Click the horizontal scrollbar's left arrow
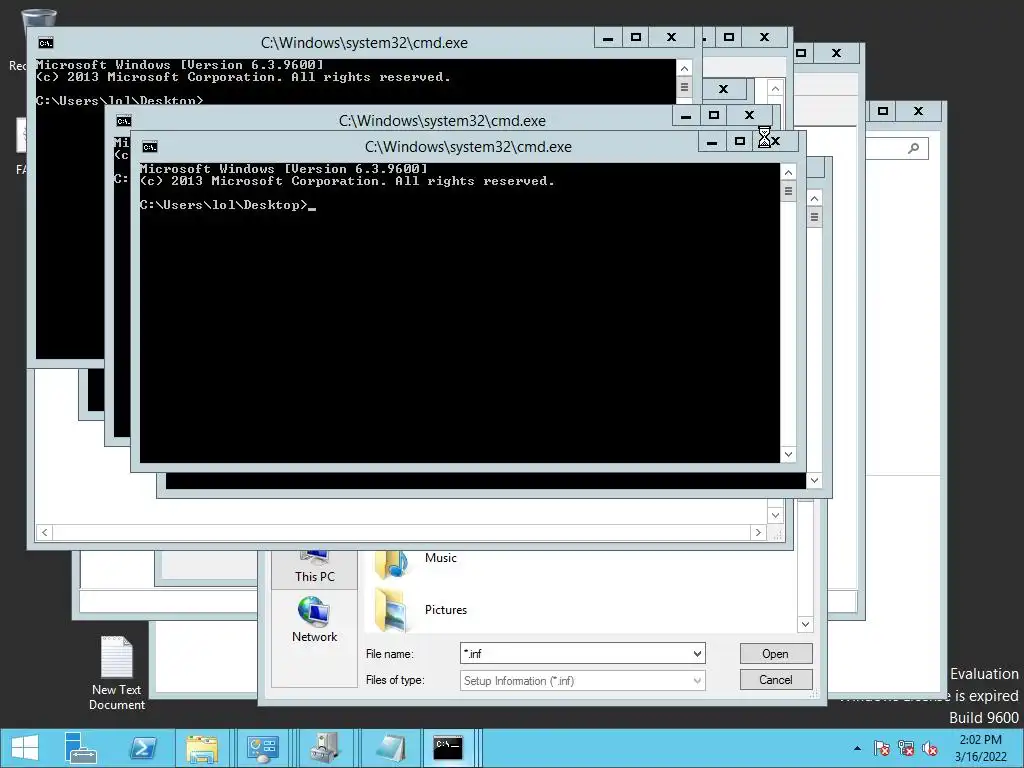The width and height of the screenshot is (1024, 768). coord(44,532)
